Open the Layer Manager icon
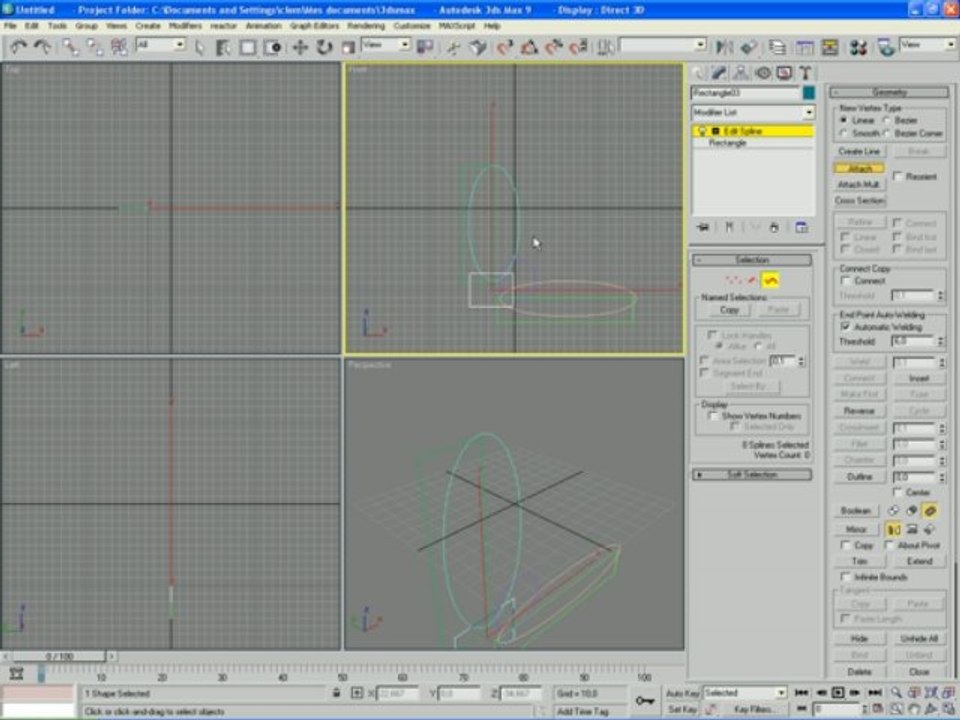Image resolution: width=960 pixels, height=720 pixels. tap(778, 47)
